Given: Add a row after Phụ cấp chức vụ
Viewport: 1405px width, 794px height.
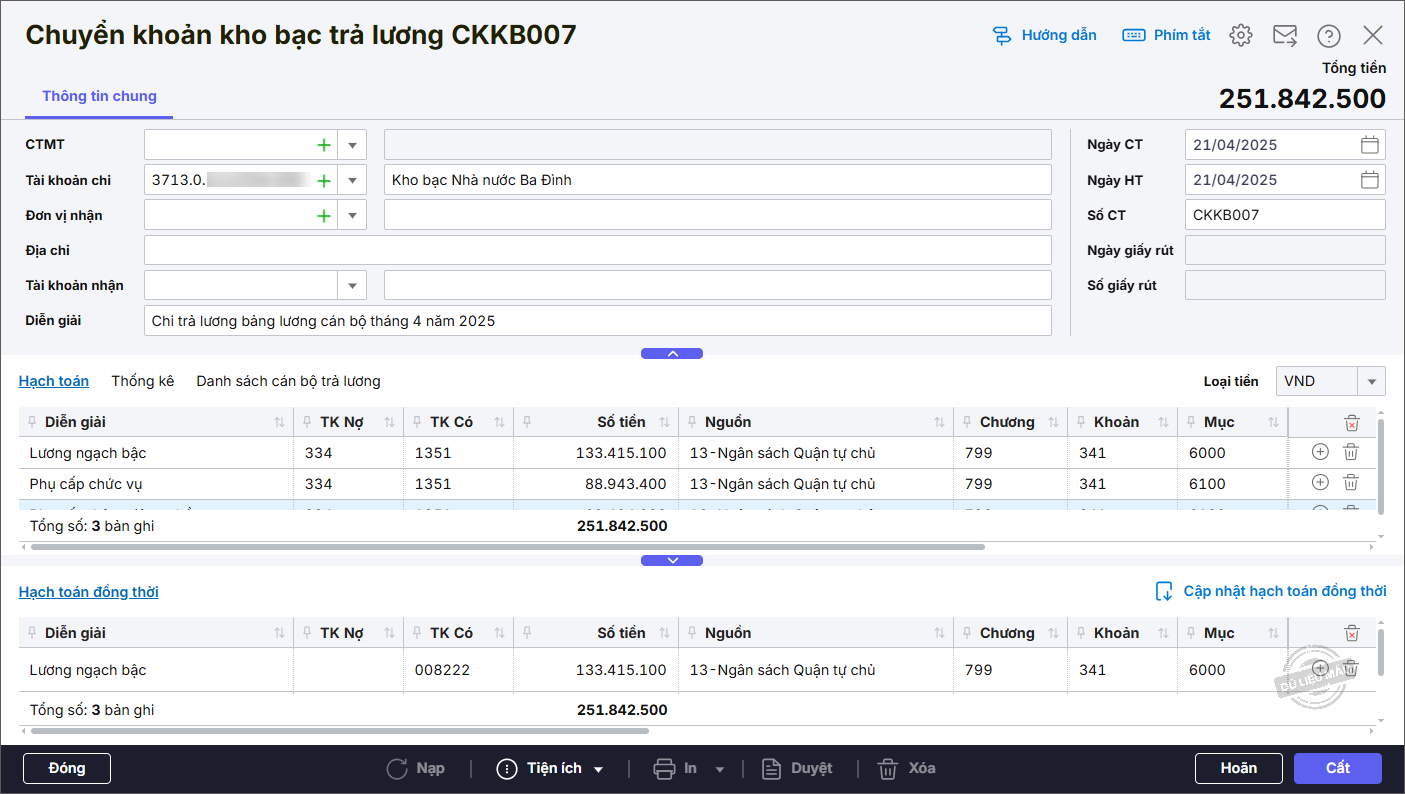Looking at the screenshot, I should pyautogui.click(x=1320, y=483).
